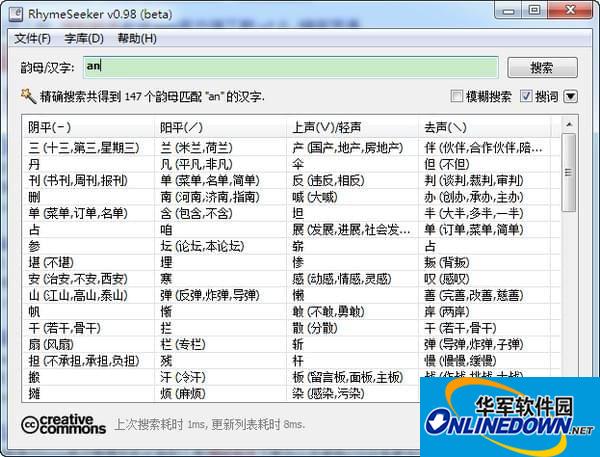Sort by the 上声(V)/轻声 column header
Screen dimensions: 600x457
coord(352,127)
